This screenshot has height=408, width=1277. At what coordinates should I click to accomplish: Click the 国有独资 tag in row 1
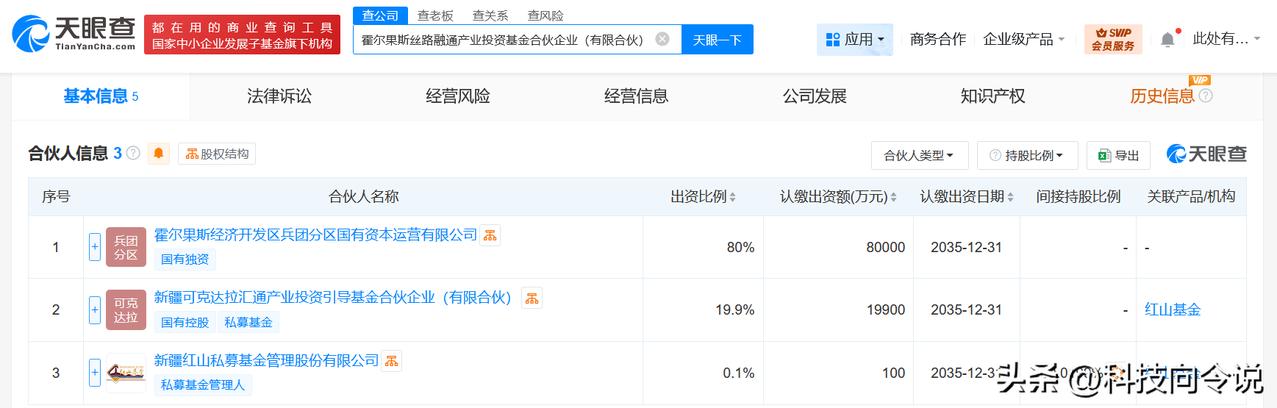coord(185,260)
